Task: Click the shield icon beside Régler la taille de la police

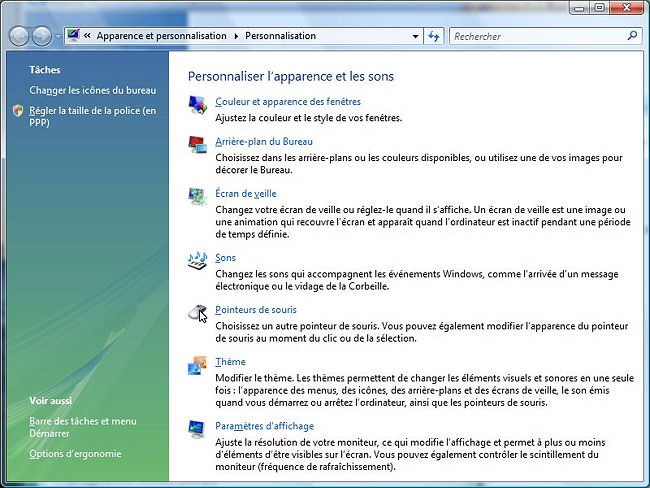Action: [x=17, y=111]
